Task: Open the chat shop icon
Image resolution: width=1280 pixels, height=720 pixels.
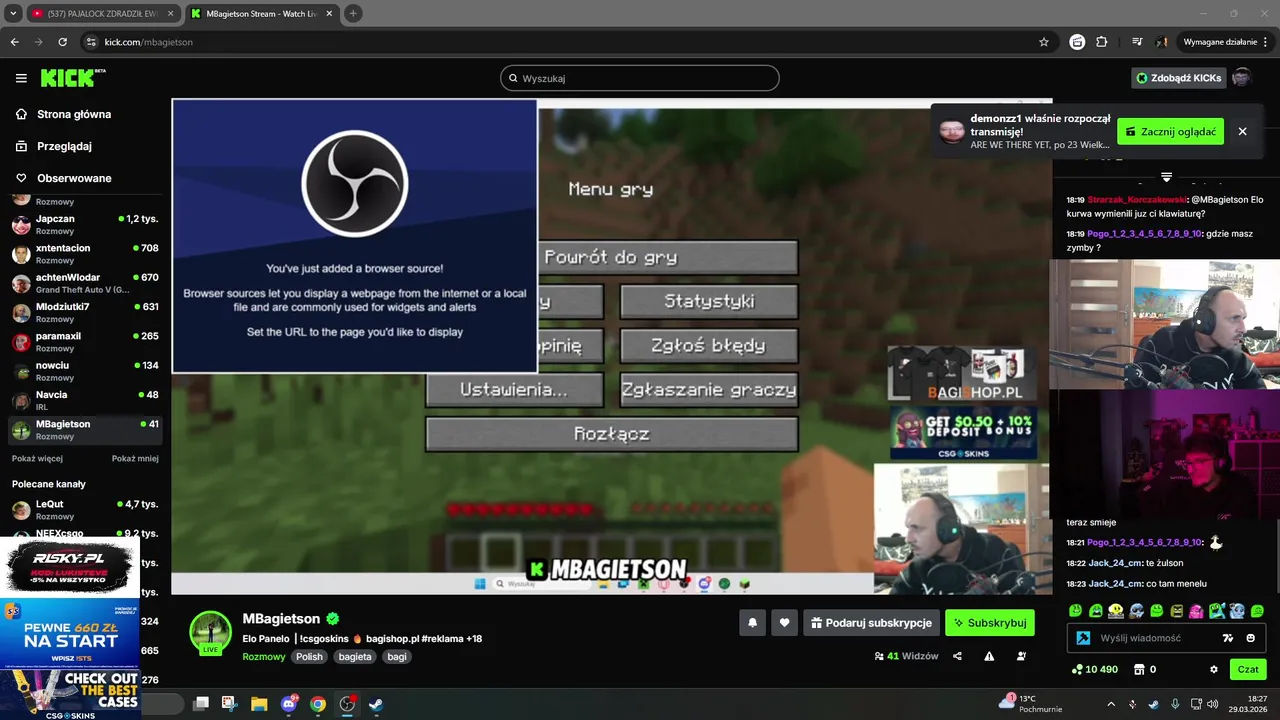Action: pyautogui.click(x=1138, y=669)
